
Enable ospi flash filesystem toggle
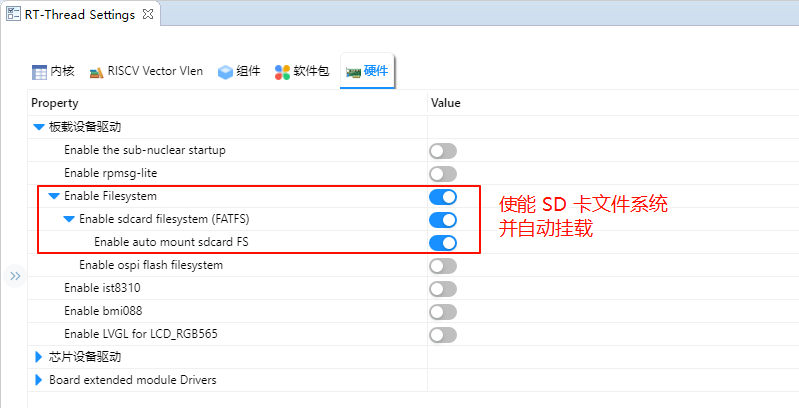(x=443, y=266)
